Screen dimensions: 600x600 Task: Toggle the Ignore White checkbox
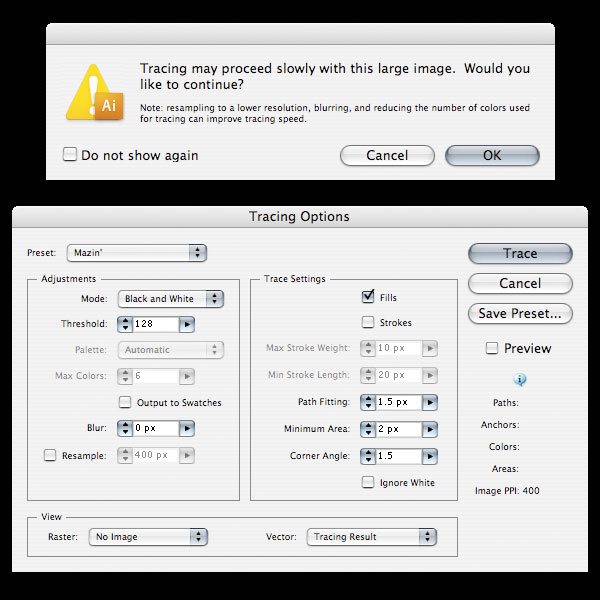368,482
